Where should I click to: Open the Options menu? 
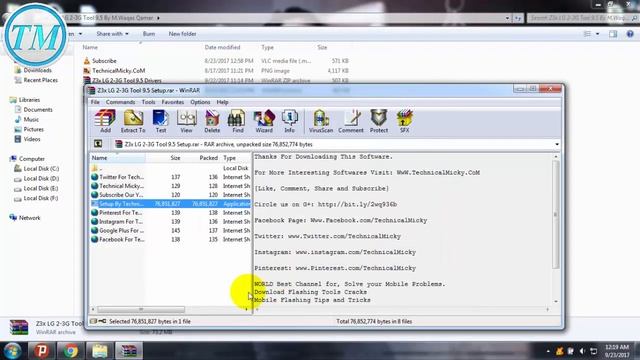point(200,102)
